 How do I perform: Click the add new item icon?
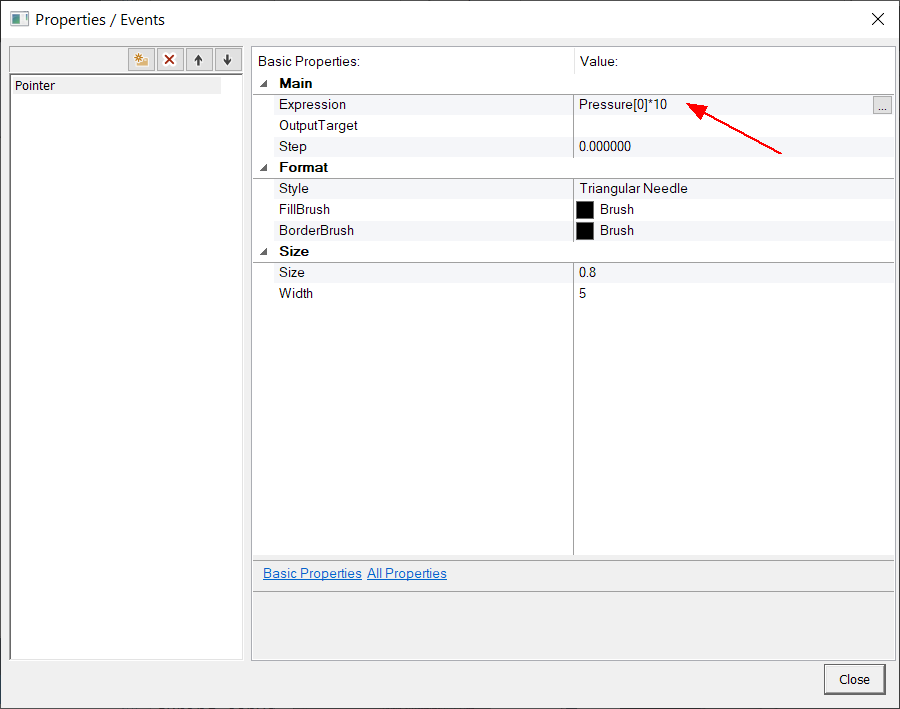pos(141,60)
